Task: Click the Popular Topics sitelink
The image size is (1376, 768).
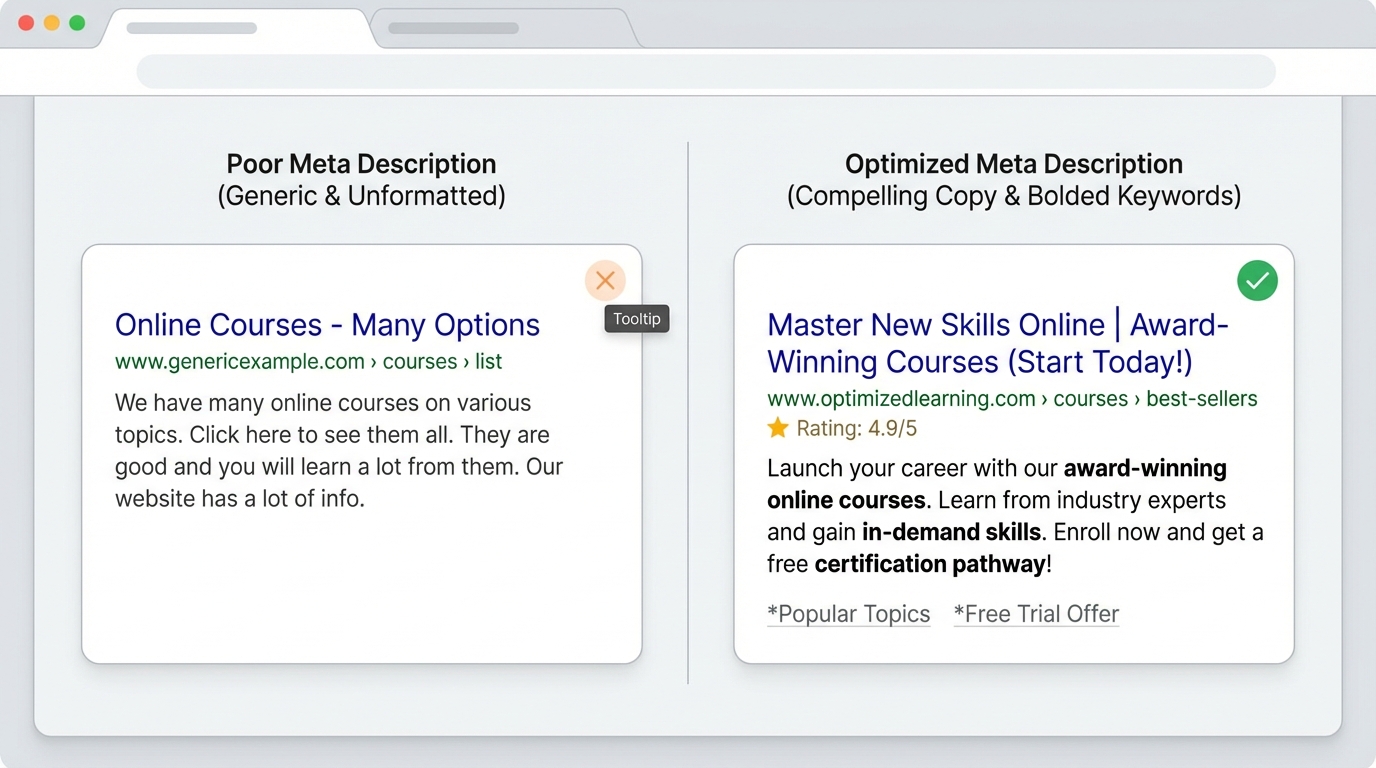Action: pyautogui.click(x=848, y=613)
